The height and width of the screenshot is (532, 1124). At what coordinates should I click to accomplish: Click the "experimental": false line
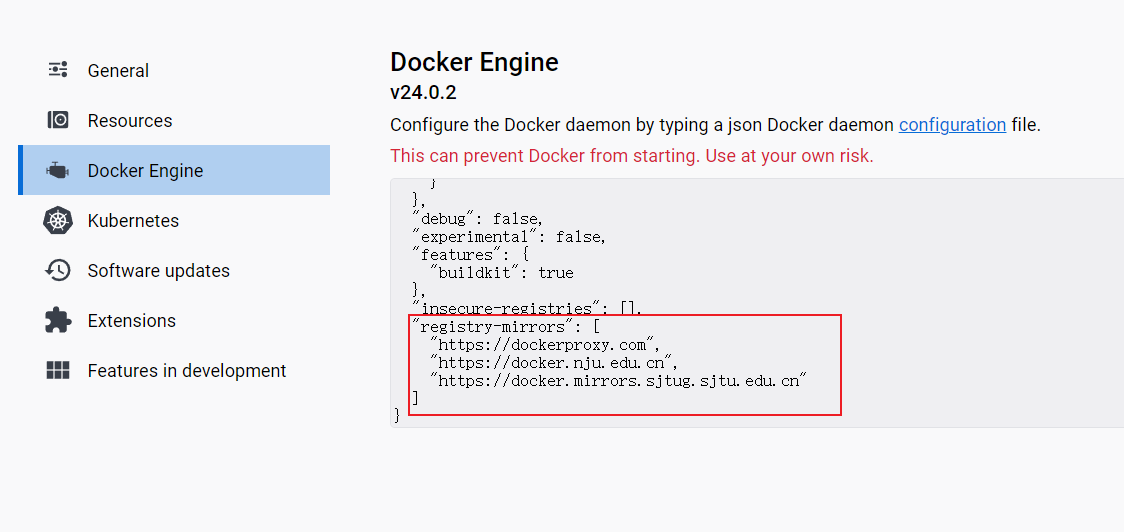(x=509, y=237)
